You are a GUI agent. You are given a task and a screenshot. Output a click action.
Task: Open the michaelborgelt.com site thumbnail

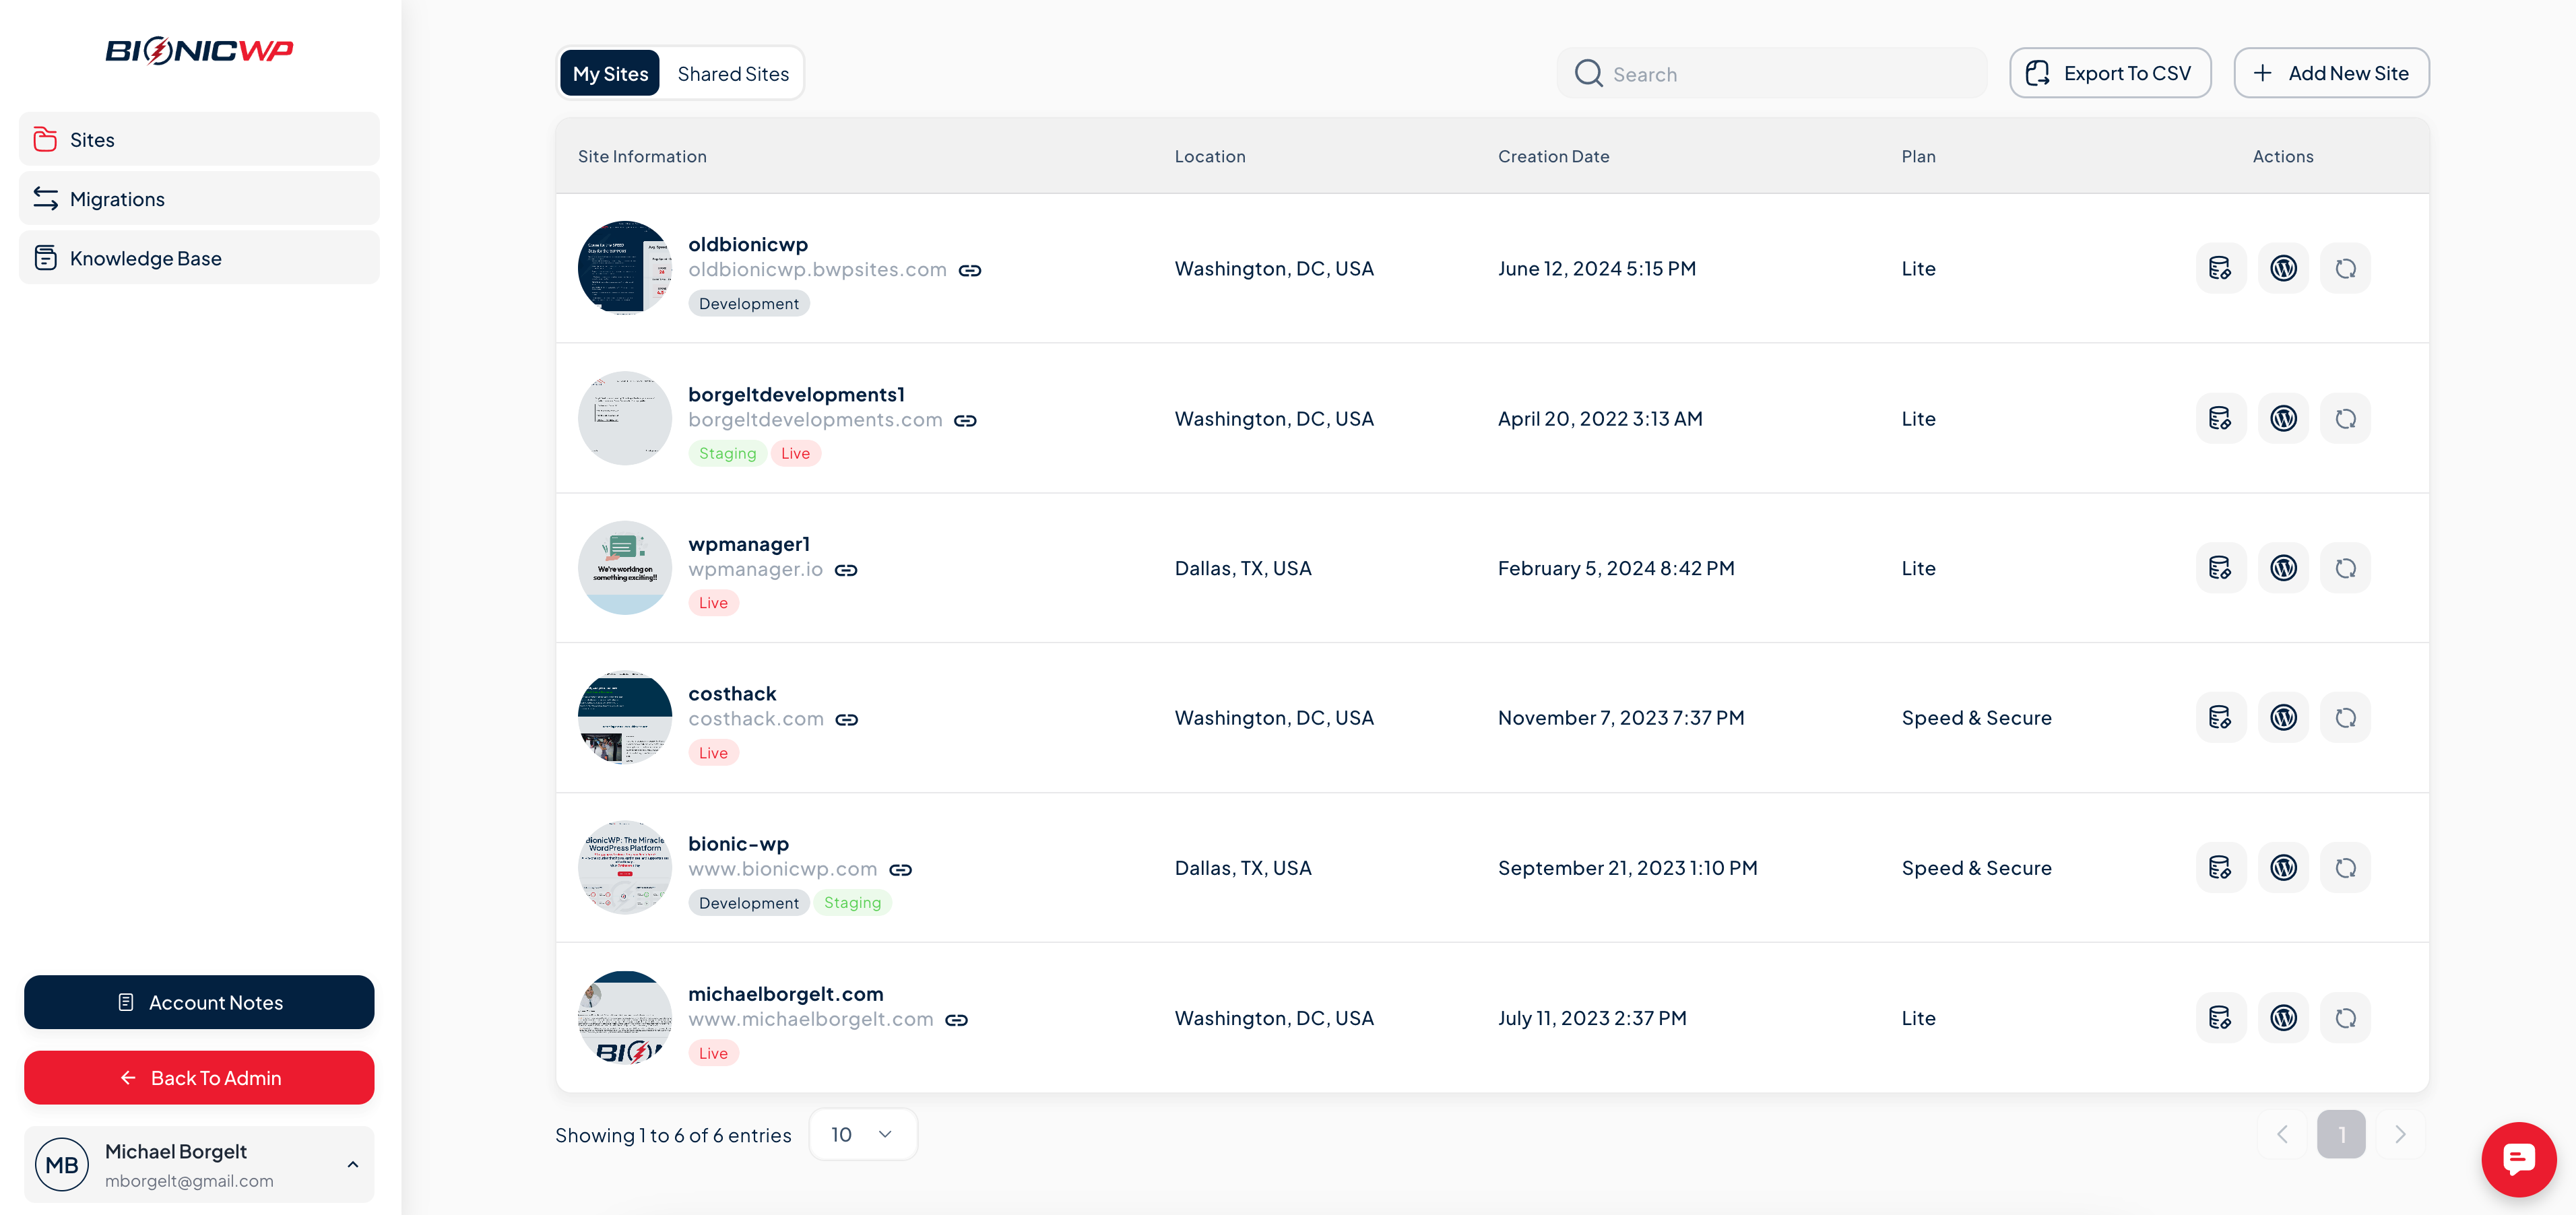coord(625,1017)
